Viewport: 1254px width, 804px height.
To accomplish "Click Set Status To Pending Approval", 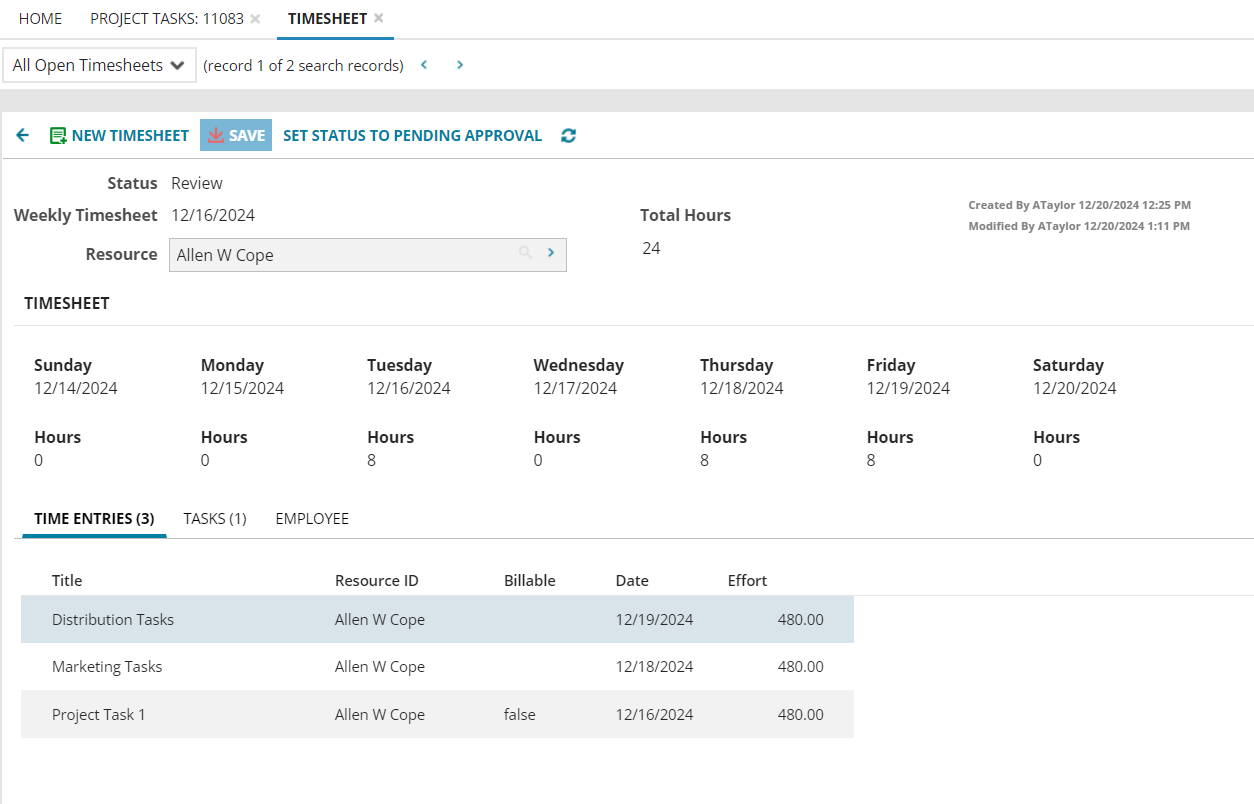I will tap(412, 134).
